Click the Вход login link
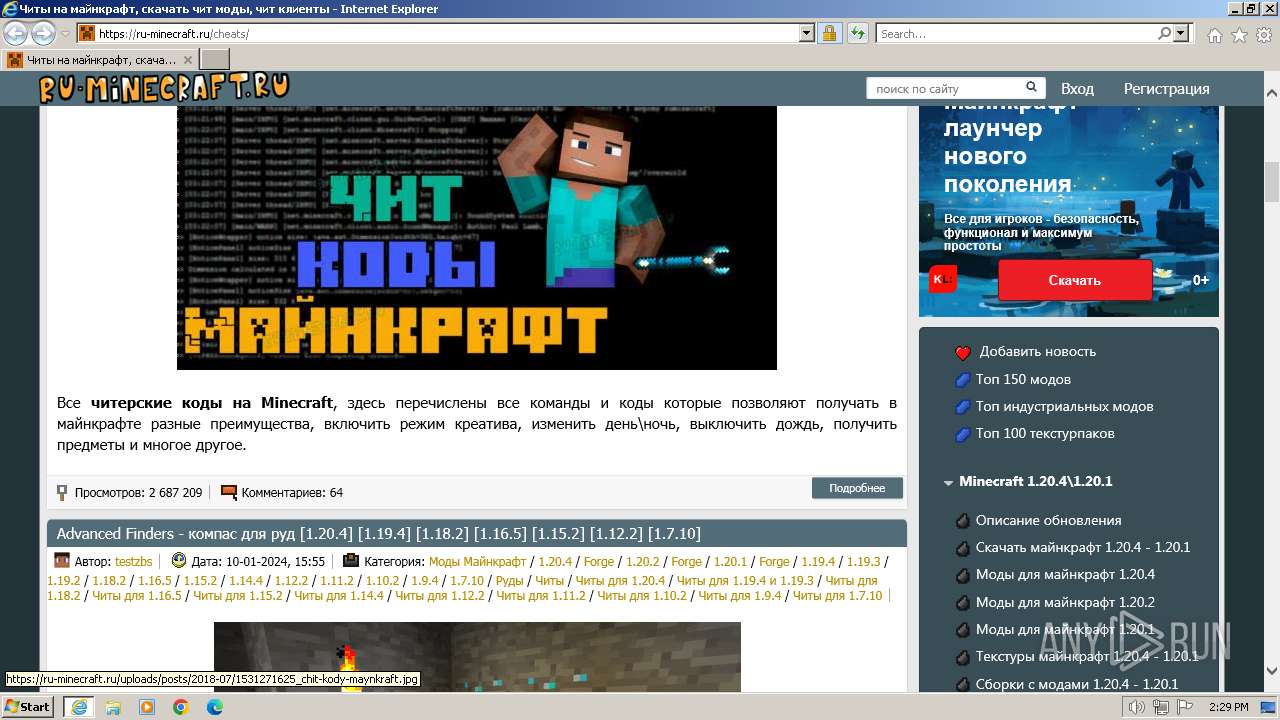Screen dimensions: 1280x720 pyautogui.click(x=1077, y=89)
